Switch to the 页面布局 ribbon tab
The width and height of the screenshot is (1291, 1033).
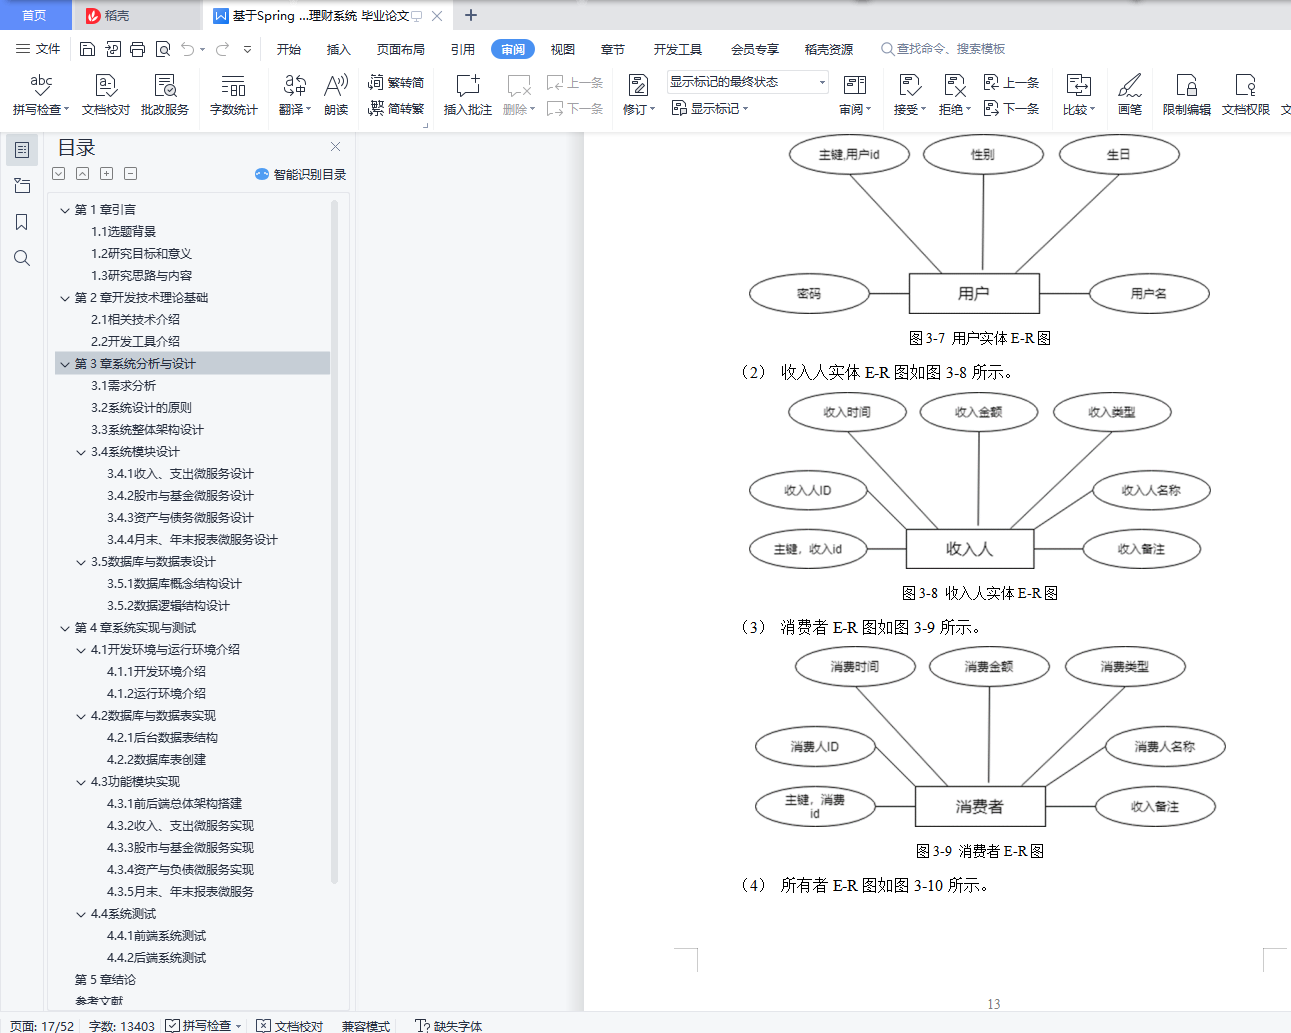[x=401, y=49]
